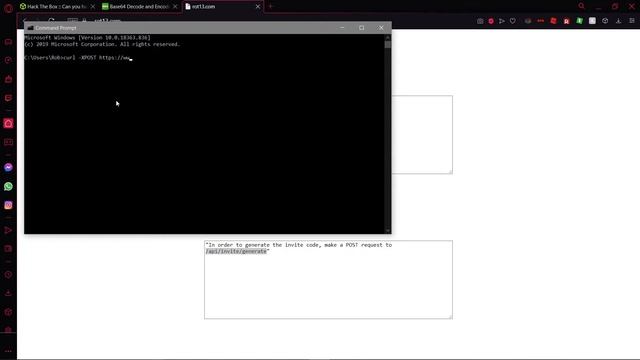The width and height of the screenshot is (640, 360).
Task: Click the green extension icon in toolbar
Action: coord(579,21)
